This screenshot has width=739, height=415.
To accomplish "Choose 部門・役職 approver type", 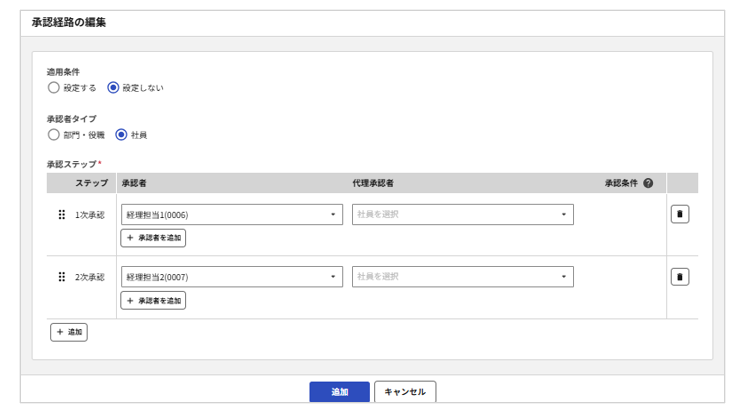I will pyautogui.click(x=54, y=135).
